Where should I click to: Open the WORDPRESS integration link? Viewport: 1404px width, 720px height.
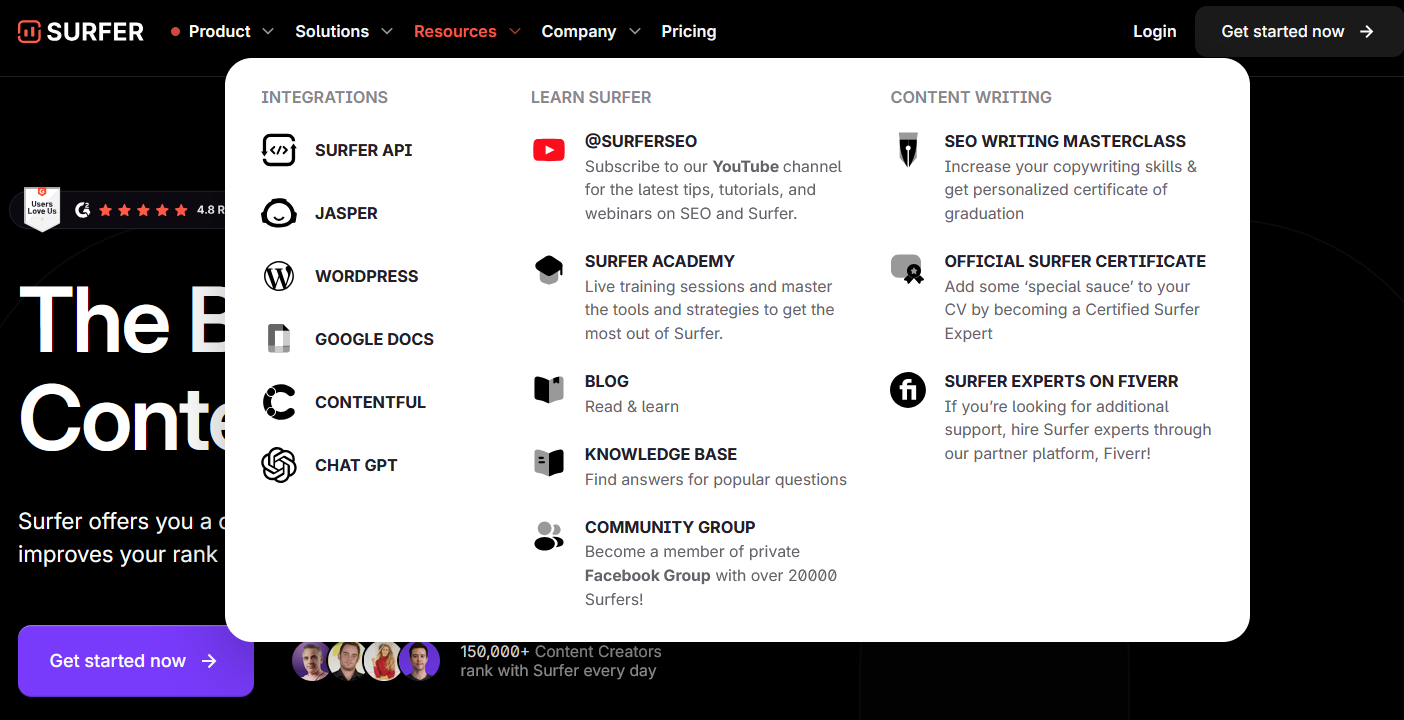click(x=367, y=276)
